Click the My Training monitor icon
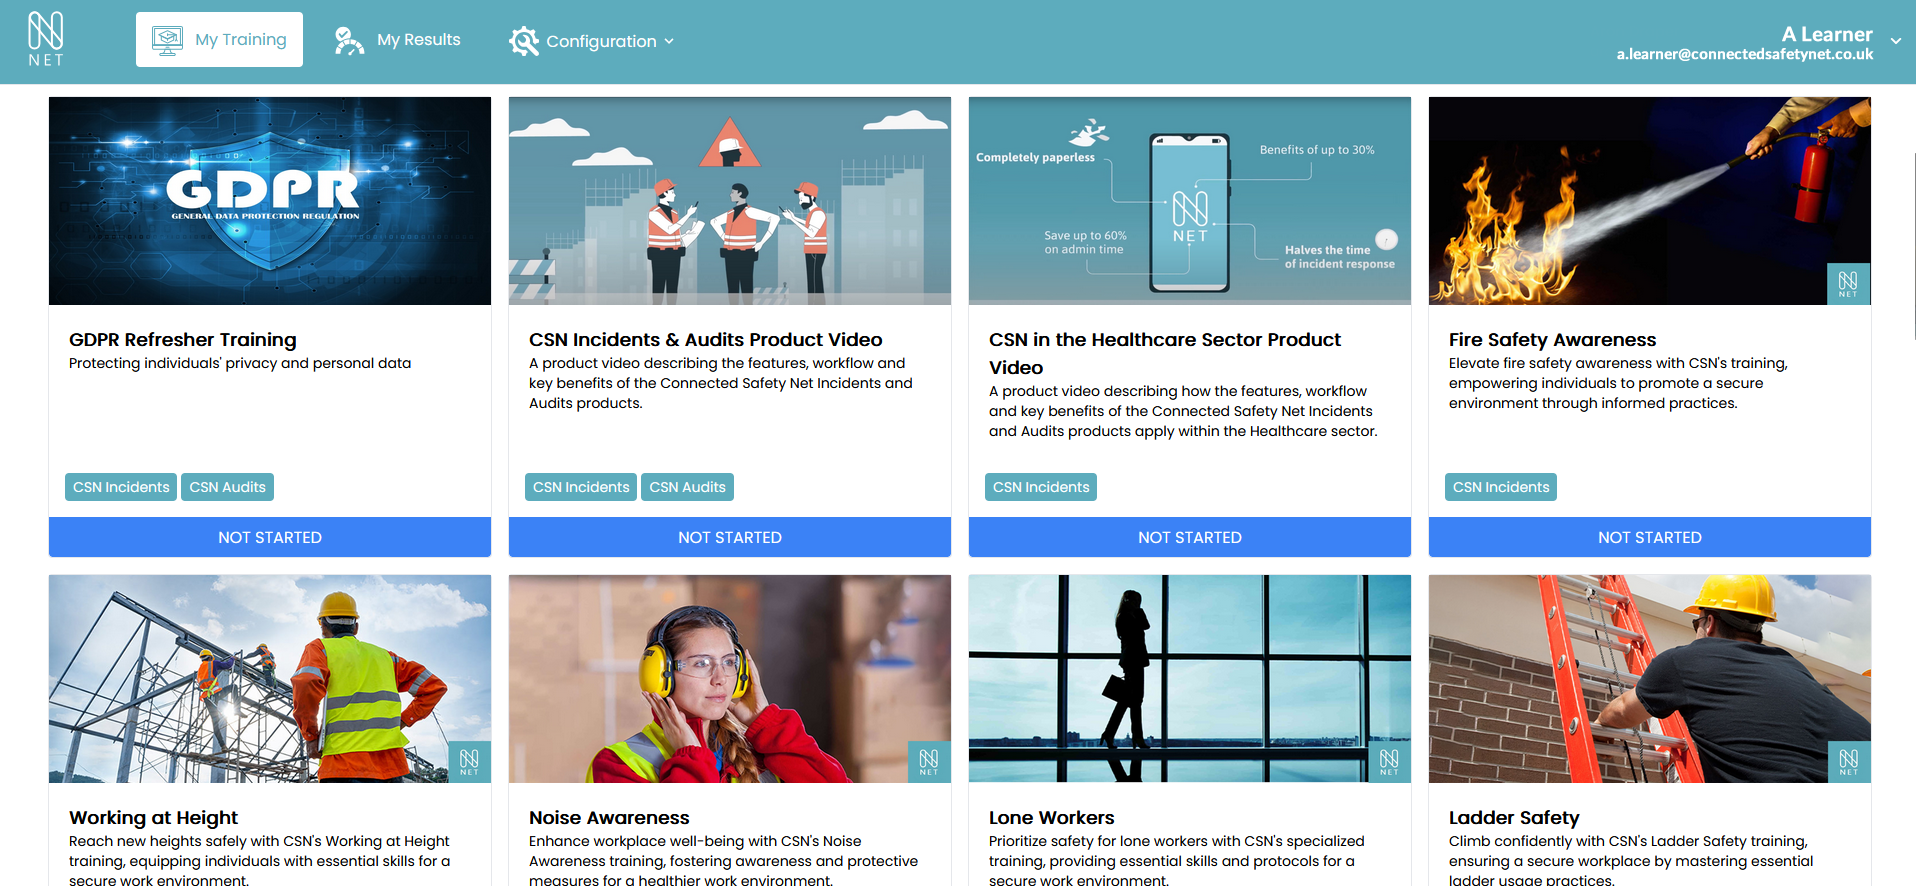This screenshot has height=886, width=1916. pos(167,40)
